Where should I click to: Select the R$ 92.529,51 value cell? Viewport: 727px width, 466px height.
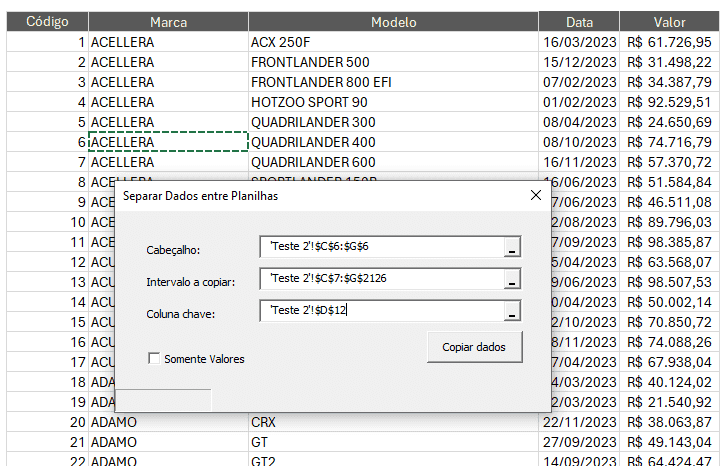[x=669, y=102]
